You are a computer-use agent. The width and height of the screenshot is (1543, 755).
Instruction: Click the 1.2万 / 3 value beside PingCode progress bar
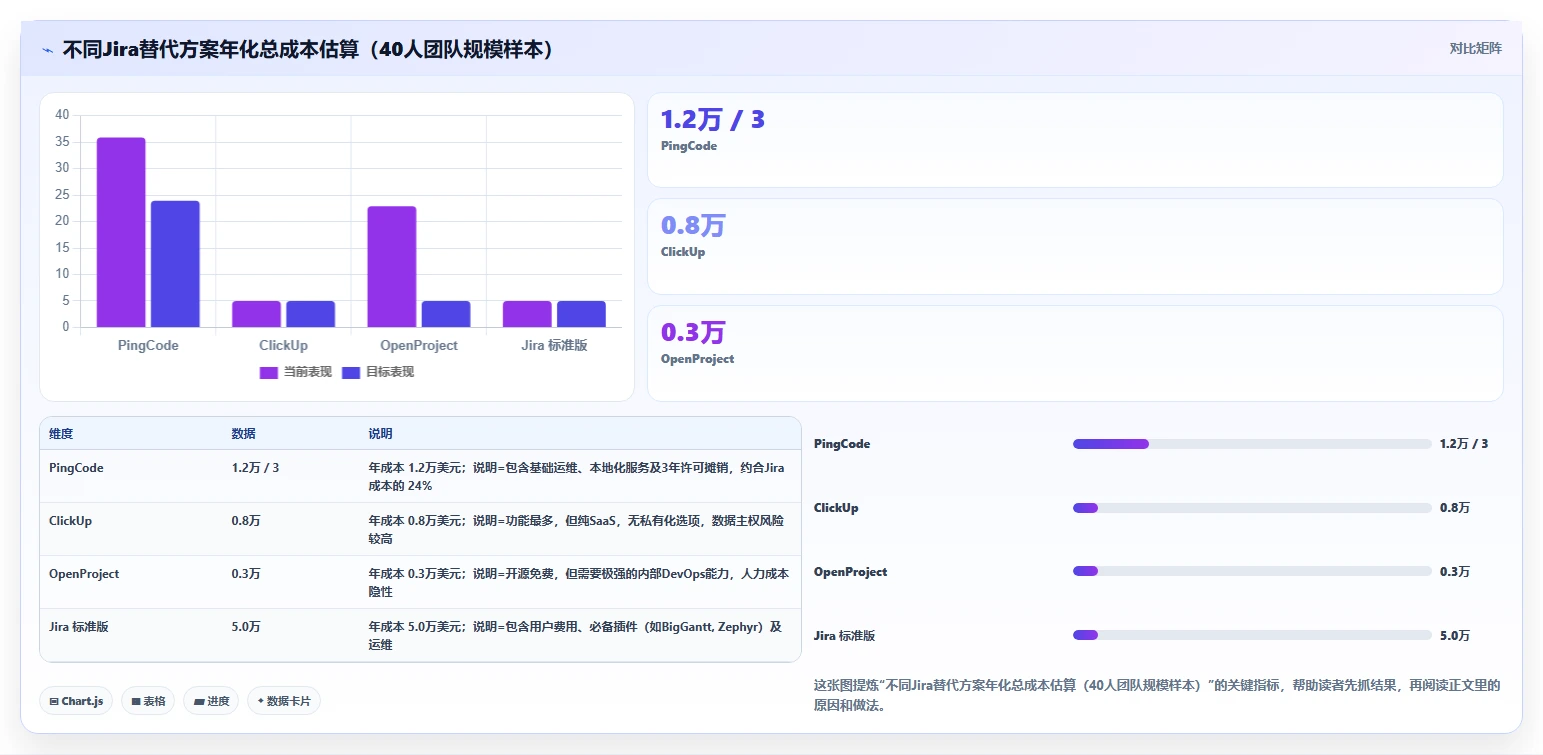1464,444
